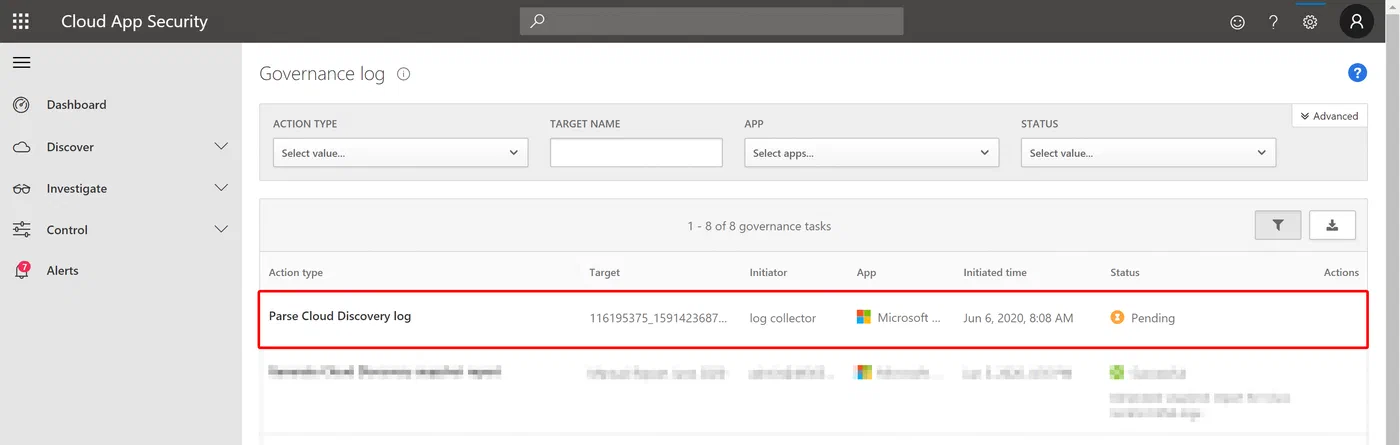Click the Alerts bell icon
Viewport: 1400px width, 445px height.
(x=21, y=271)
